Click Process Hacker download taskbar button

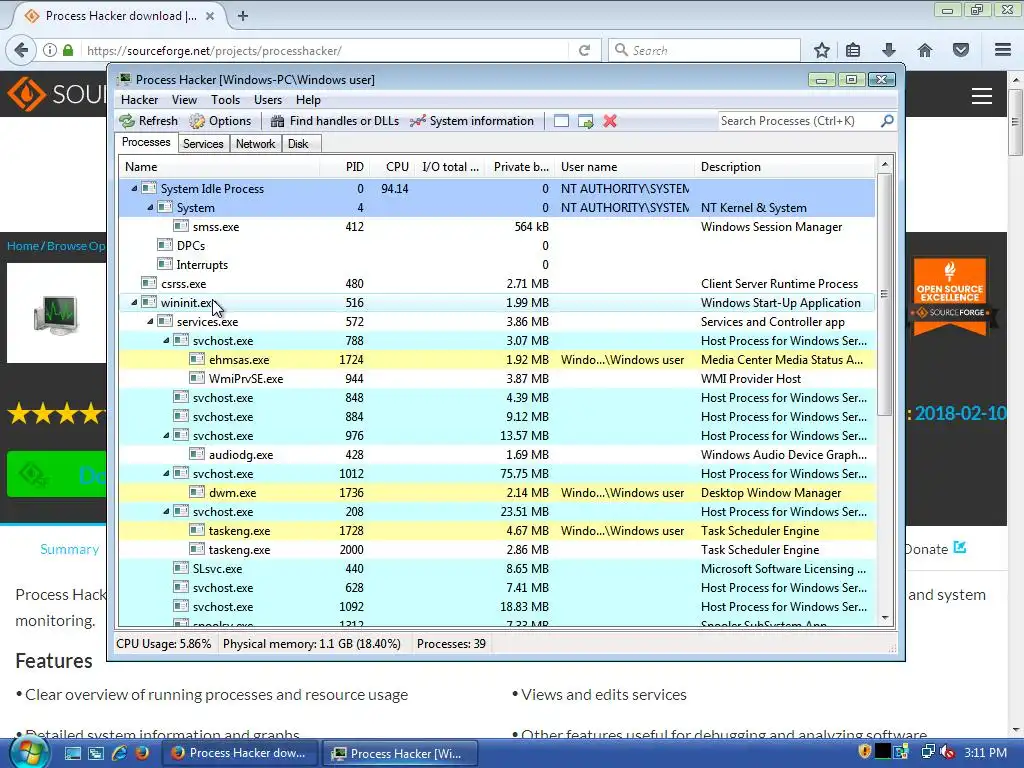239,753
